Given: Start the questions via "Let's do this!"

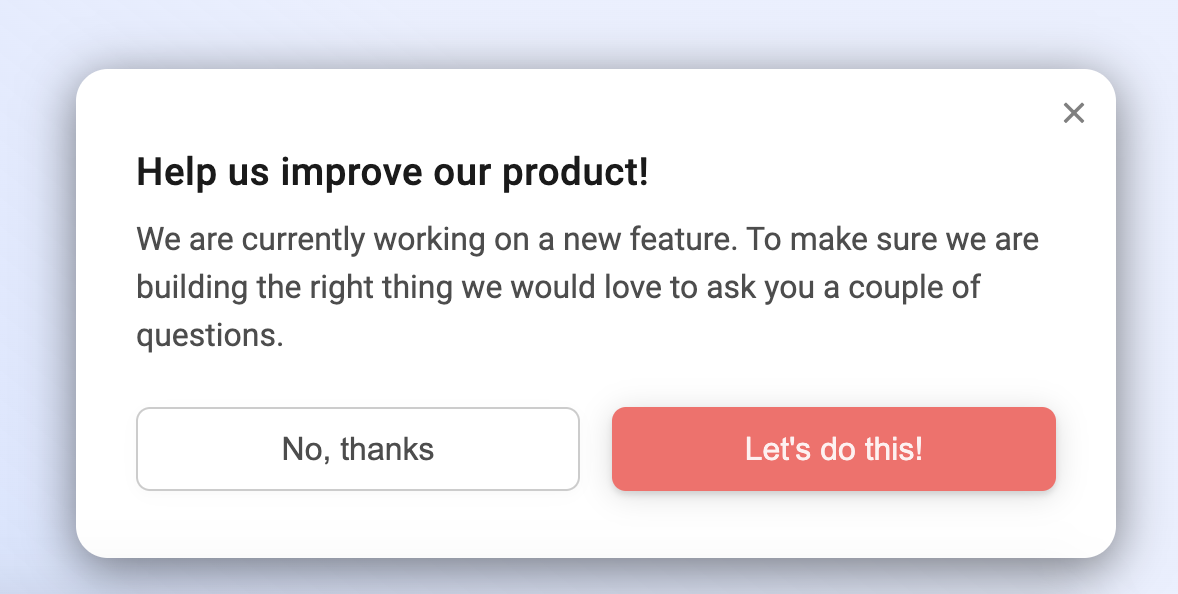Looking at the screenshot, I should coord(833,449).
